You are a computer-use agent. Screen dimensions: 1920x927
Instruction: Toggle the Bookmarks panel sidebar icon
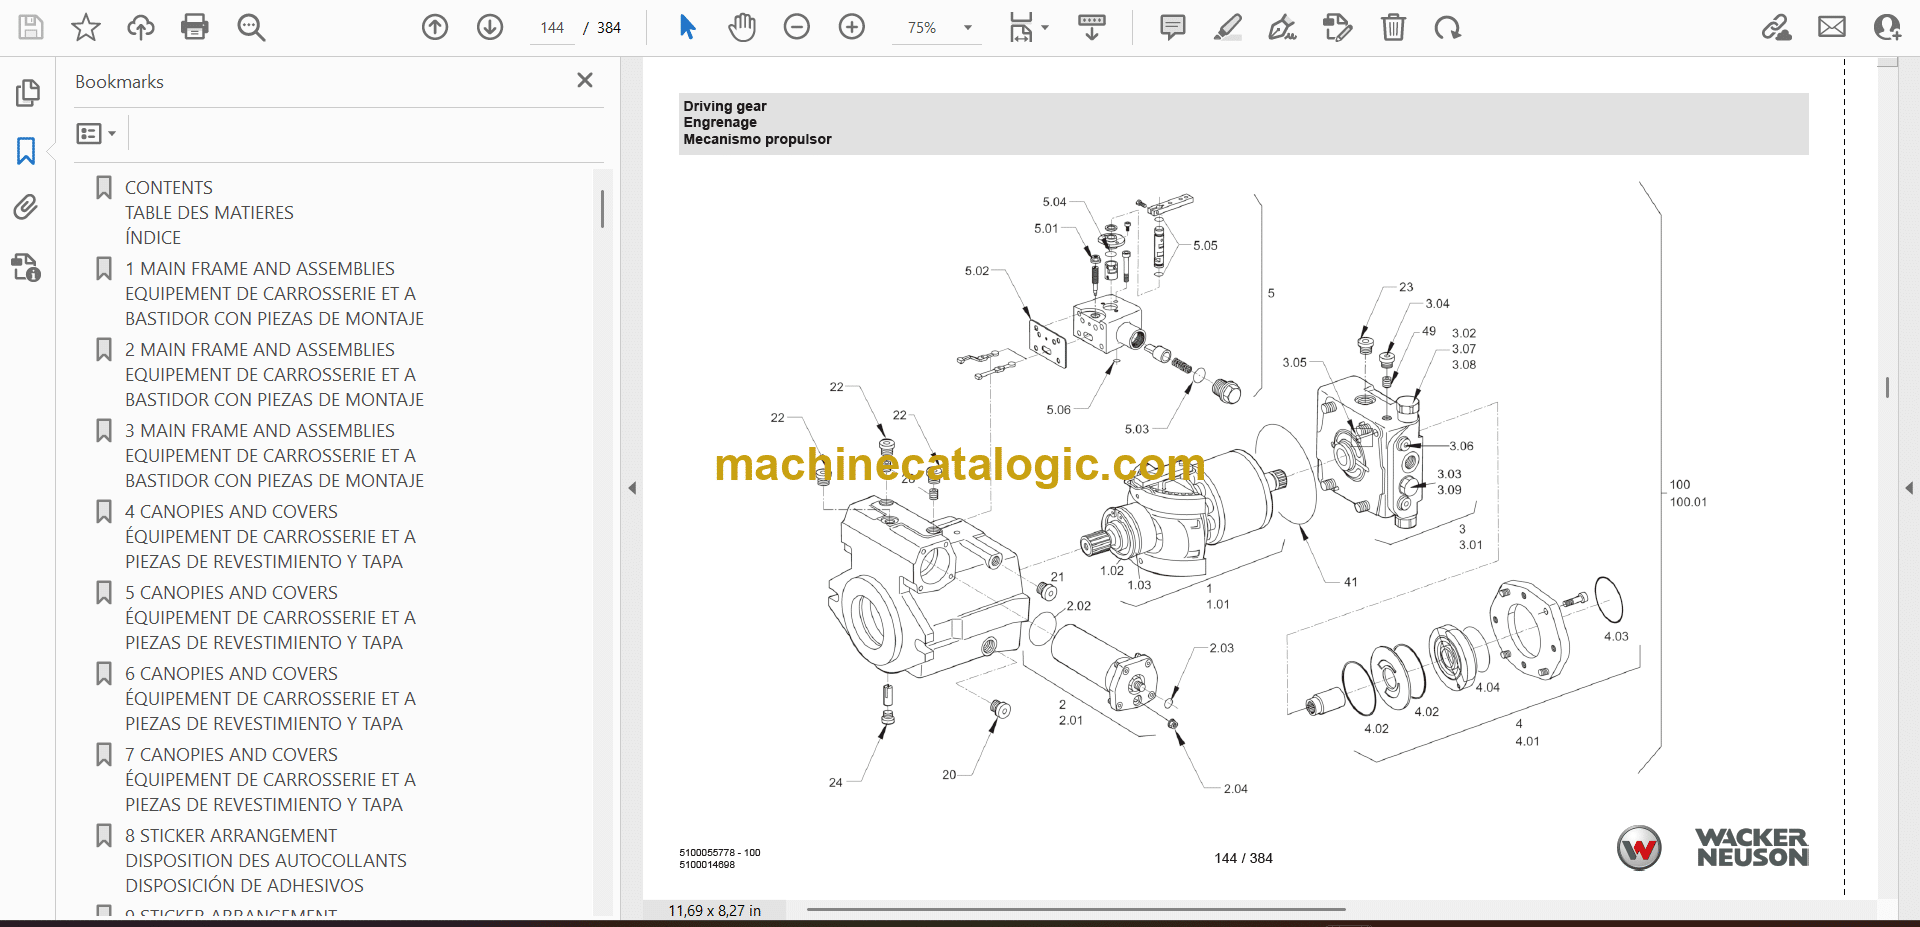click(27, 151)
